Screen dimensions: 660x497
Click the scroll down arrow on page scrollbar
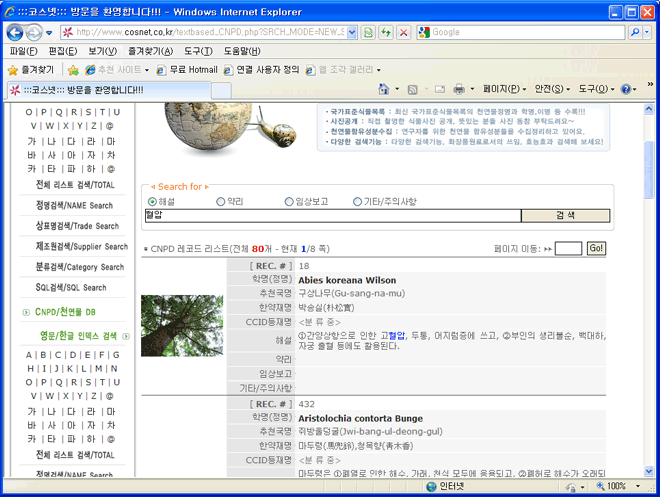coord(649,471)
